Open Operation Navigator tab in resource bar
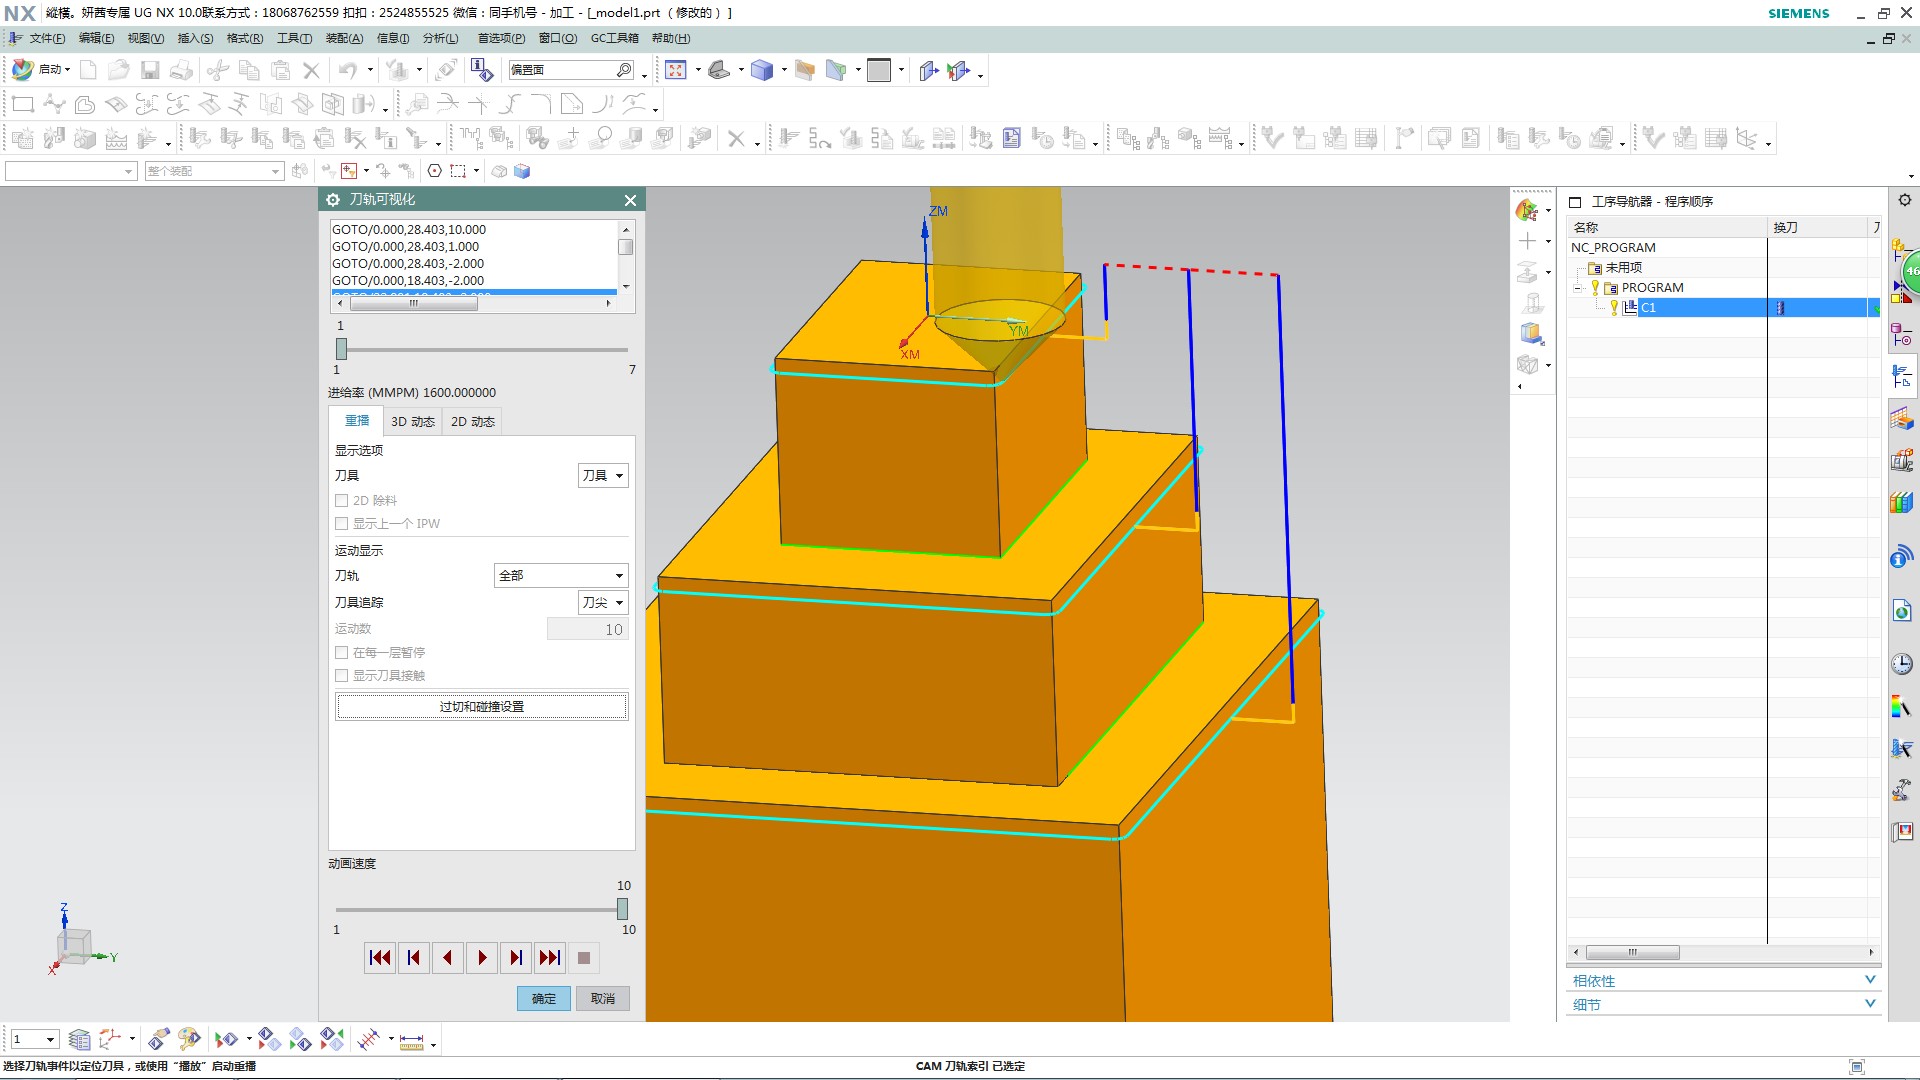 pos(1902,376)
